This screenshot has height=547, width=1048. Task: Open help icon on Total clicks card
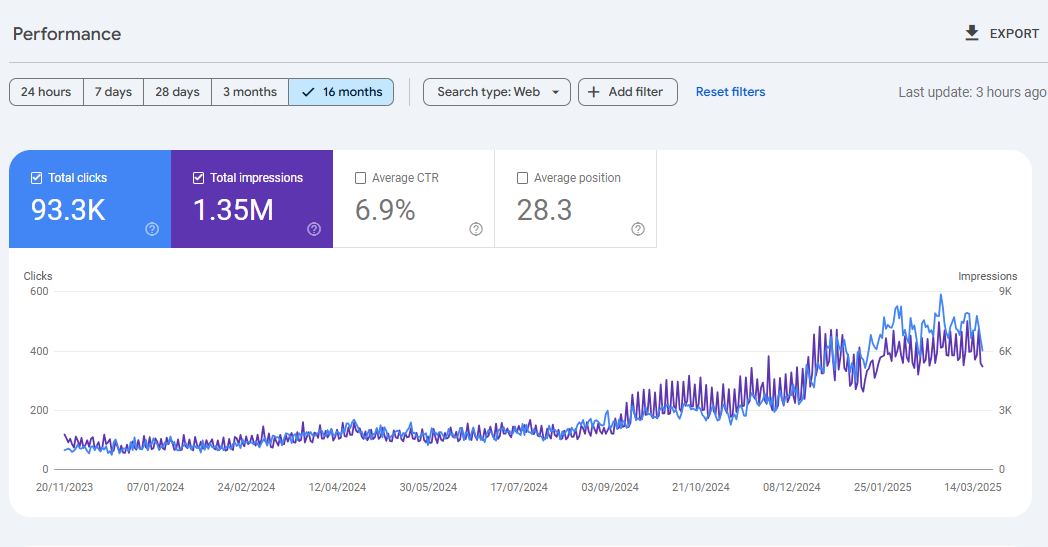152,229
